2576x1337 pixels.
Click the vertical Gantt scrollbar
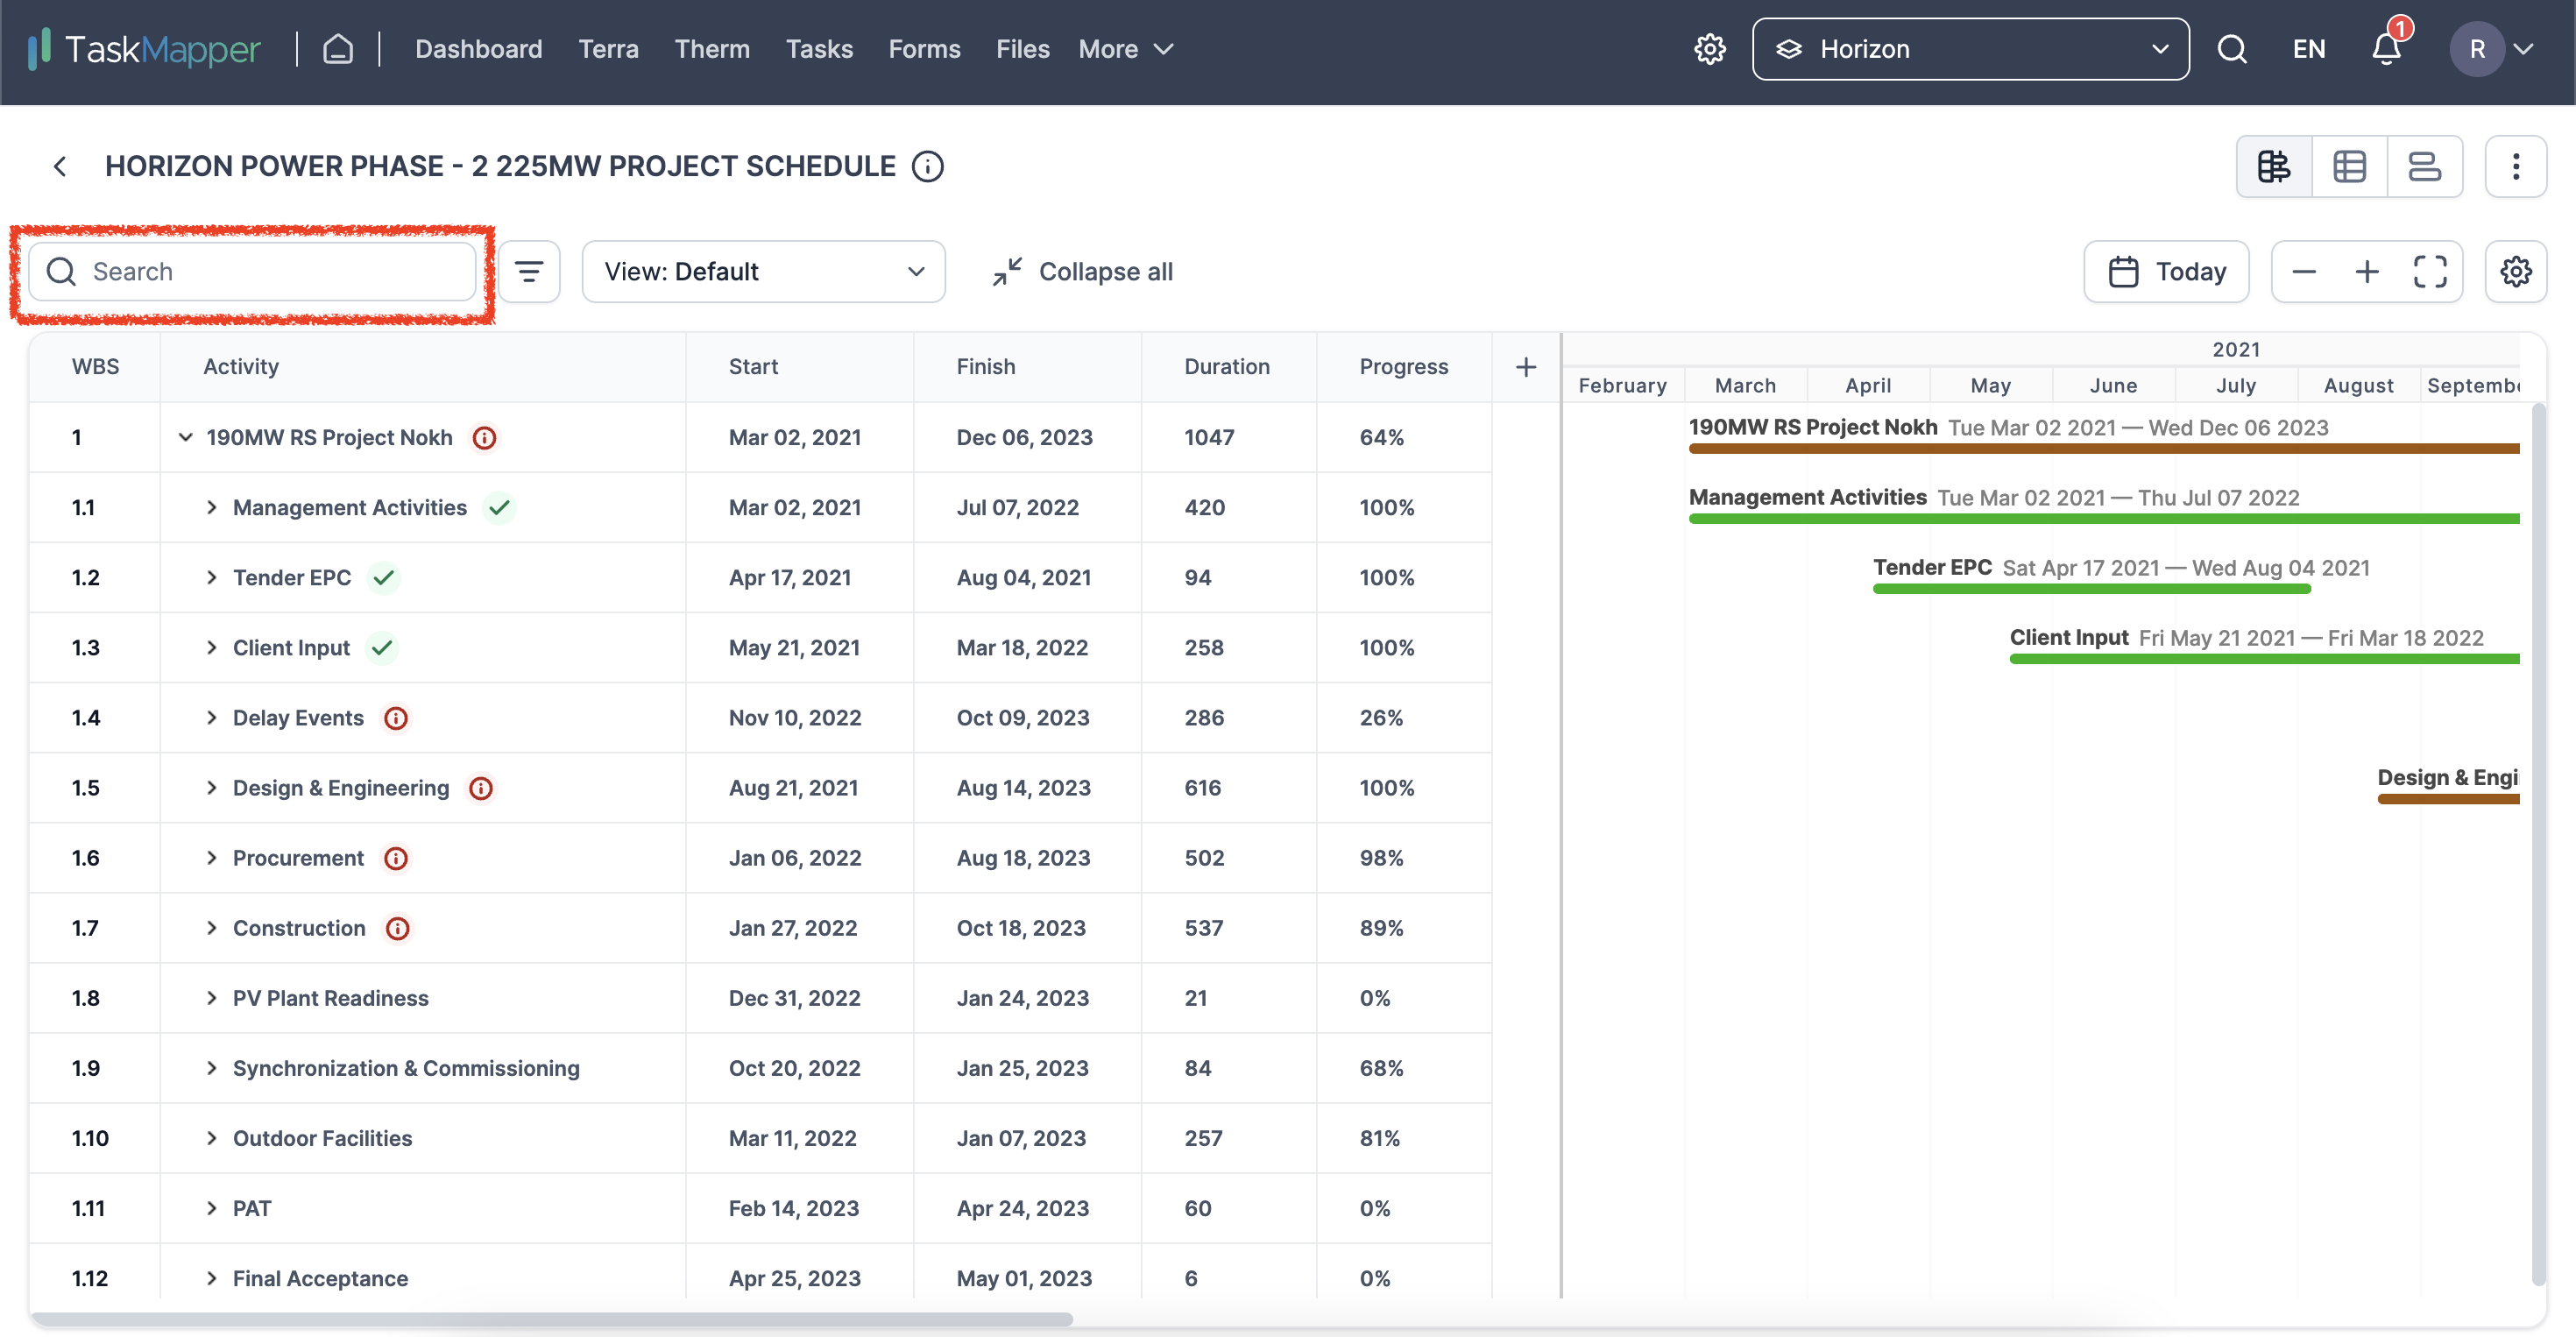click(x=2538, y=843)
